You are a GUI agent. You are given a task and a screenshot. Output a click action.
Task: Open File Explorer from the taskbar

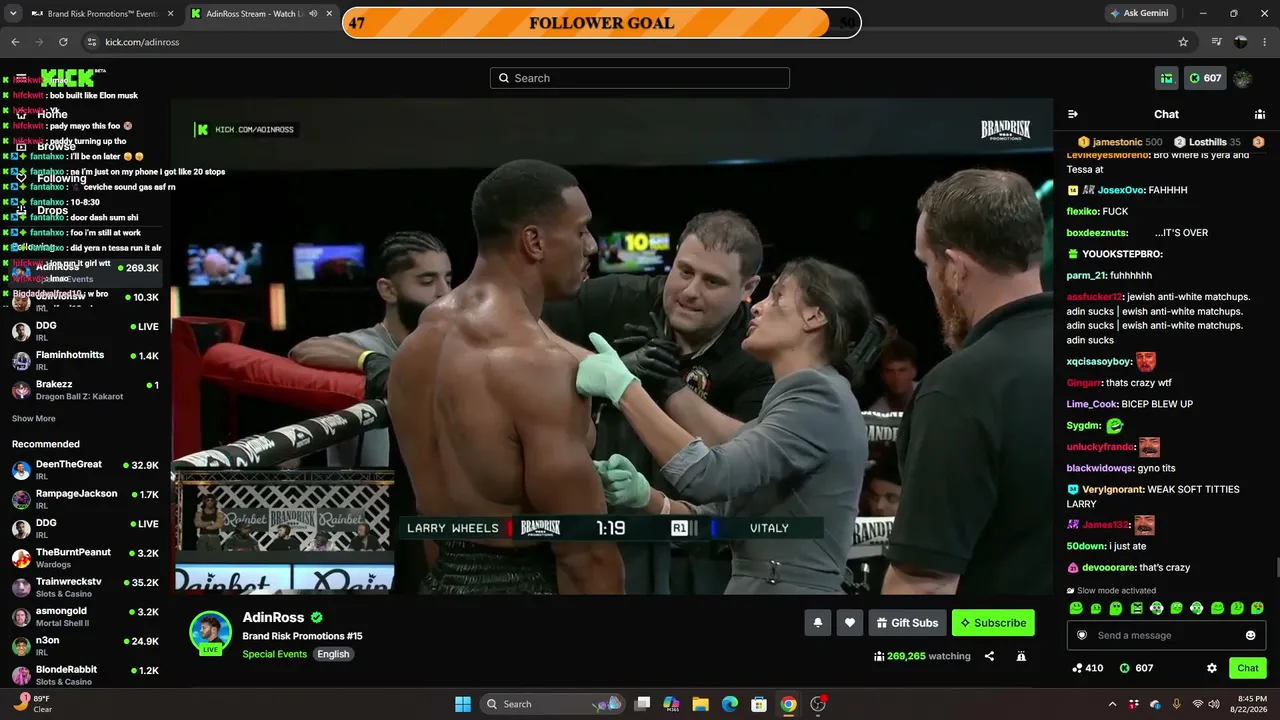coord(700,704)
